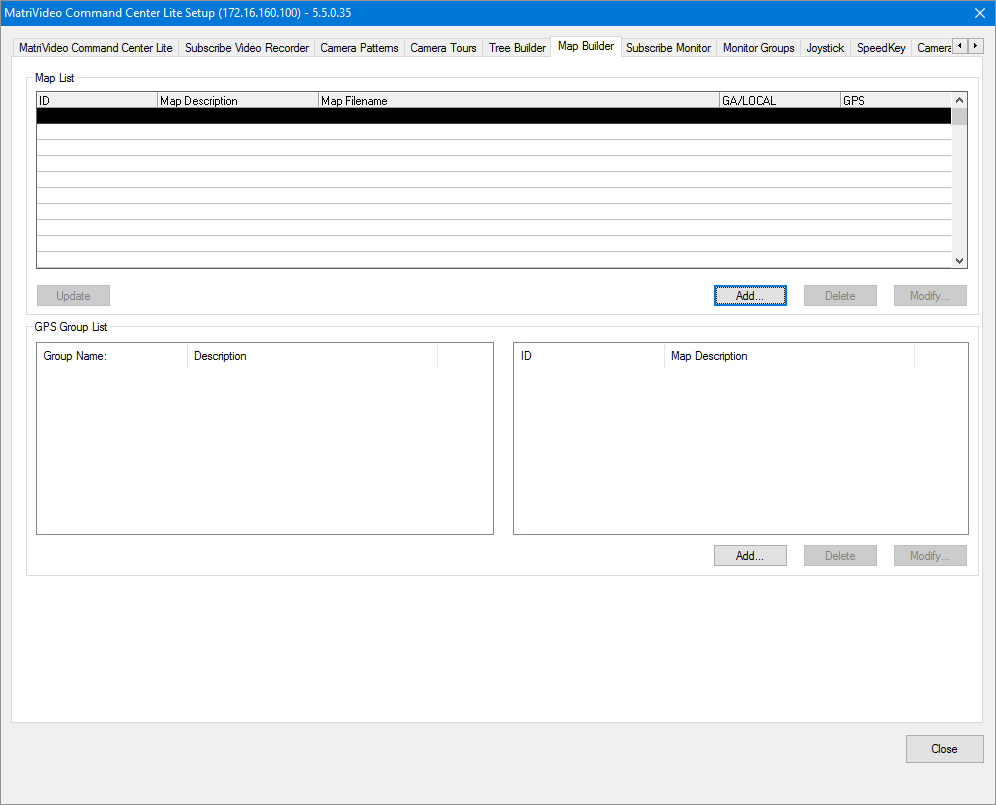Open the Camera Tours tab
Image resolution: width=996 pixels, height=805 pixels.
coord(443,48)
